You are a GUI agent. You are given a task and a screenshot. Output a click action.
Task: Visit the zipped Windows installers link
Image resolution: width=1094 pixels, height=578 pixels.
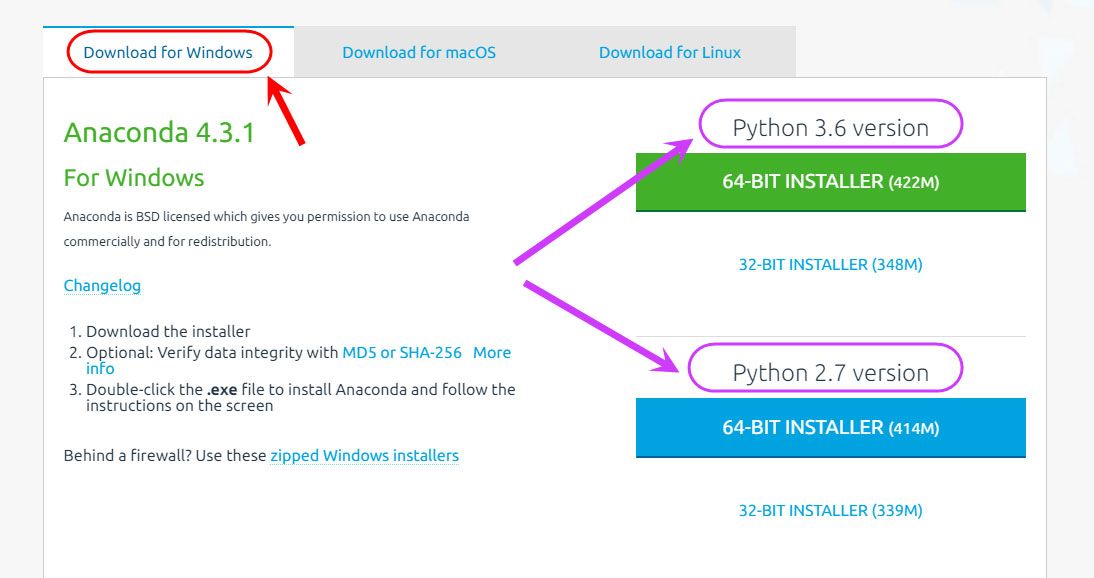coord(364,455)
